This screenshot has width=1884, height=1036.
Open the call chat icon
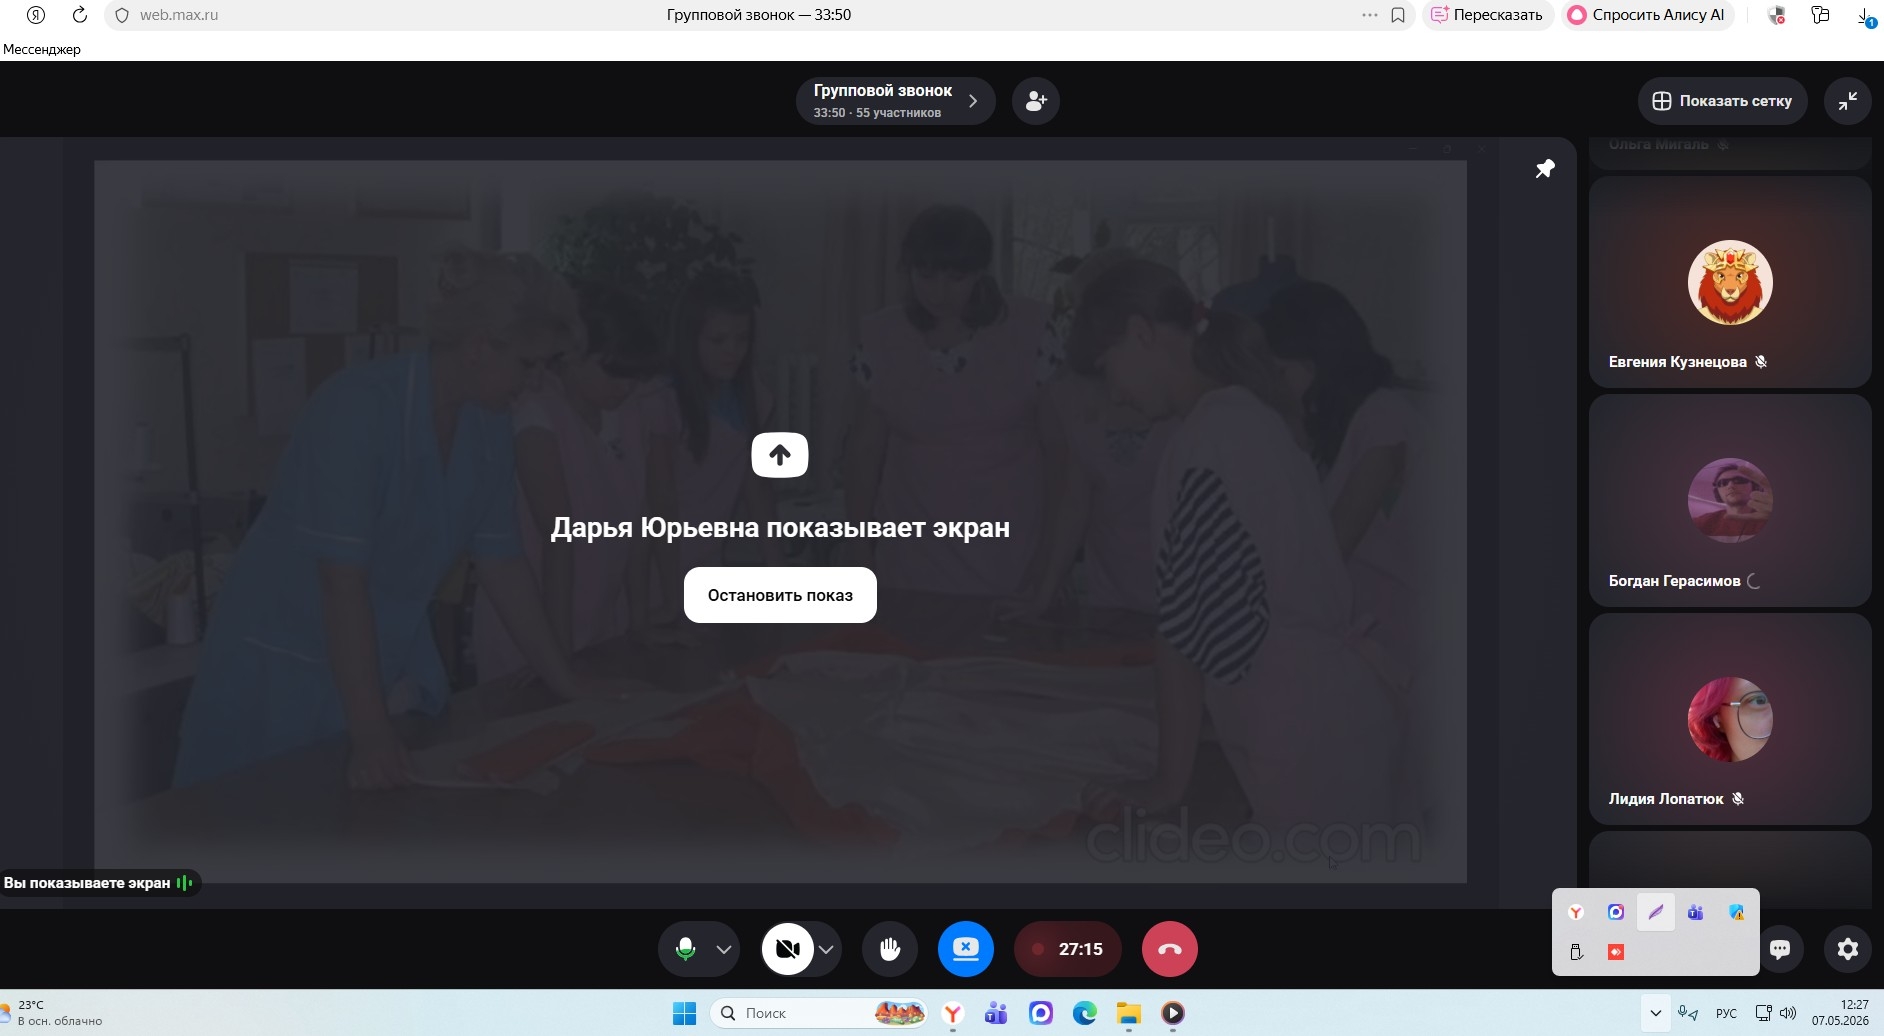pos(1780,949)
